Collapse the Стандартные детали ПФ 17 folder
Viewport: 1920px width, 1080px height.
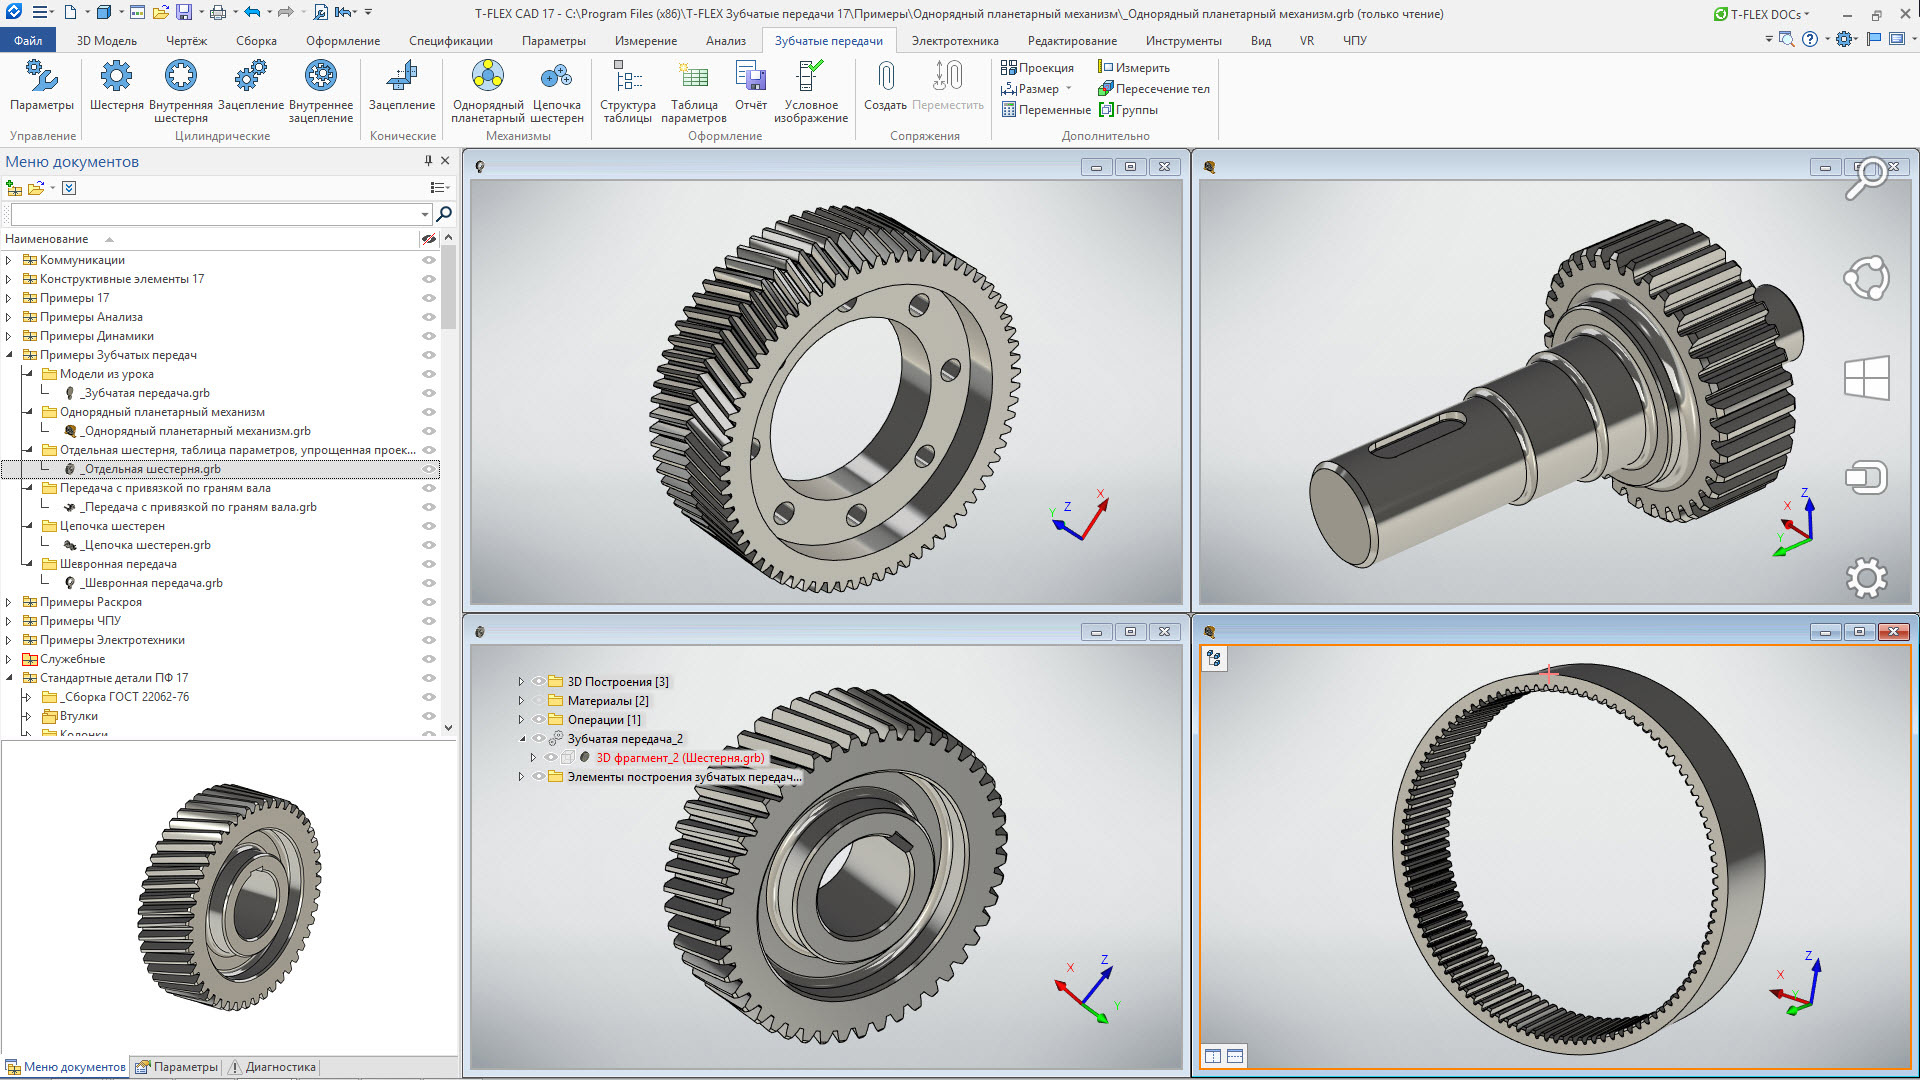pyautogui.click(x=9, y=678)
